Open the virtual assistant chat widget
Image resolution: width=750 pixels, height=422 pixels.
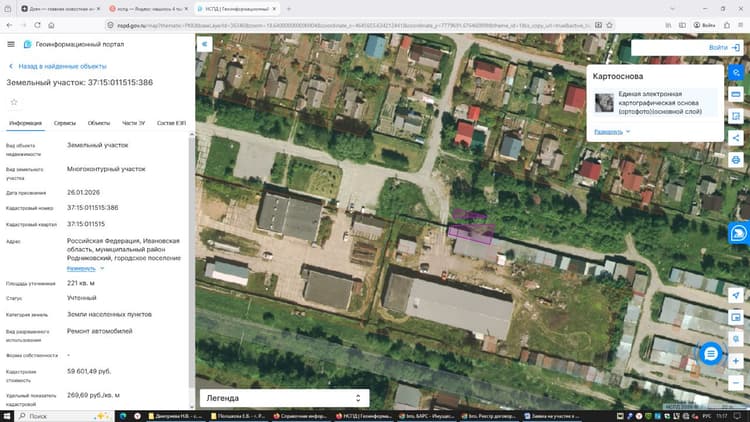coord(739,233)
